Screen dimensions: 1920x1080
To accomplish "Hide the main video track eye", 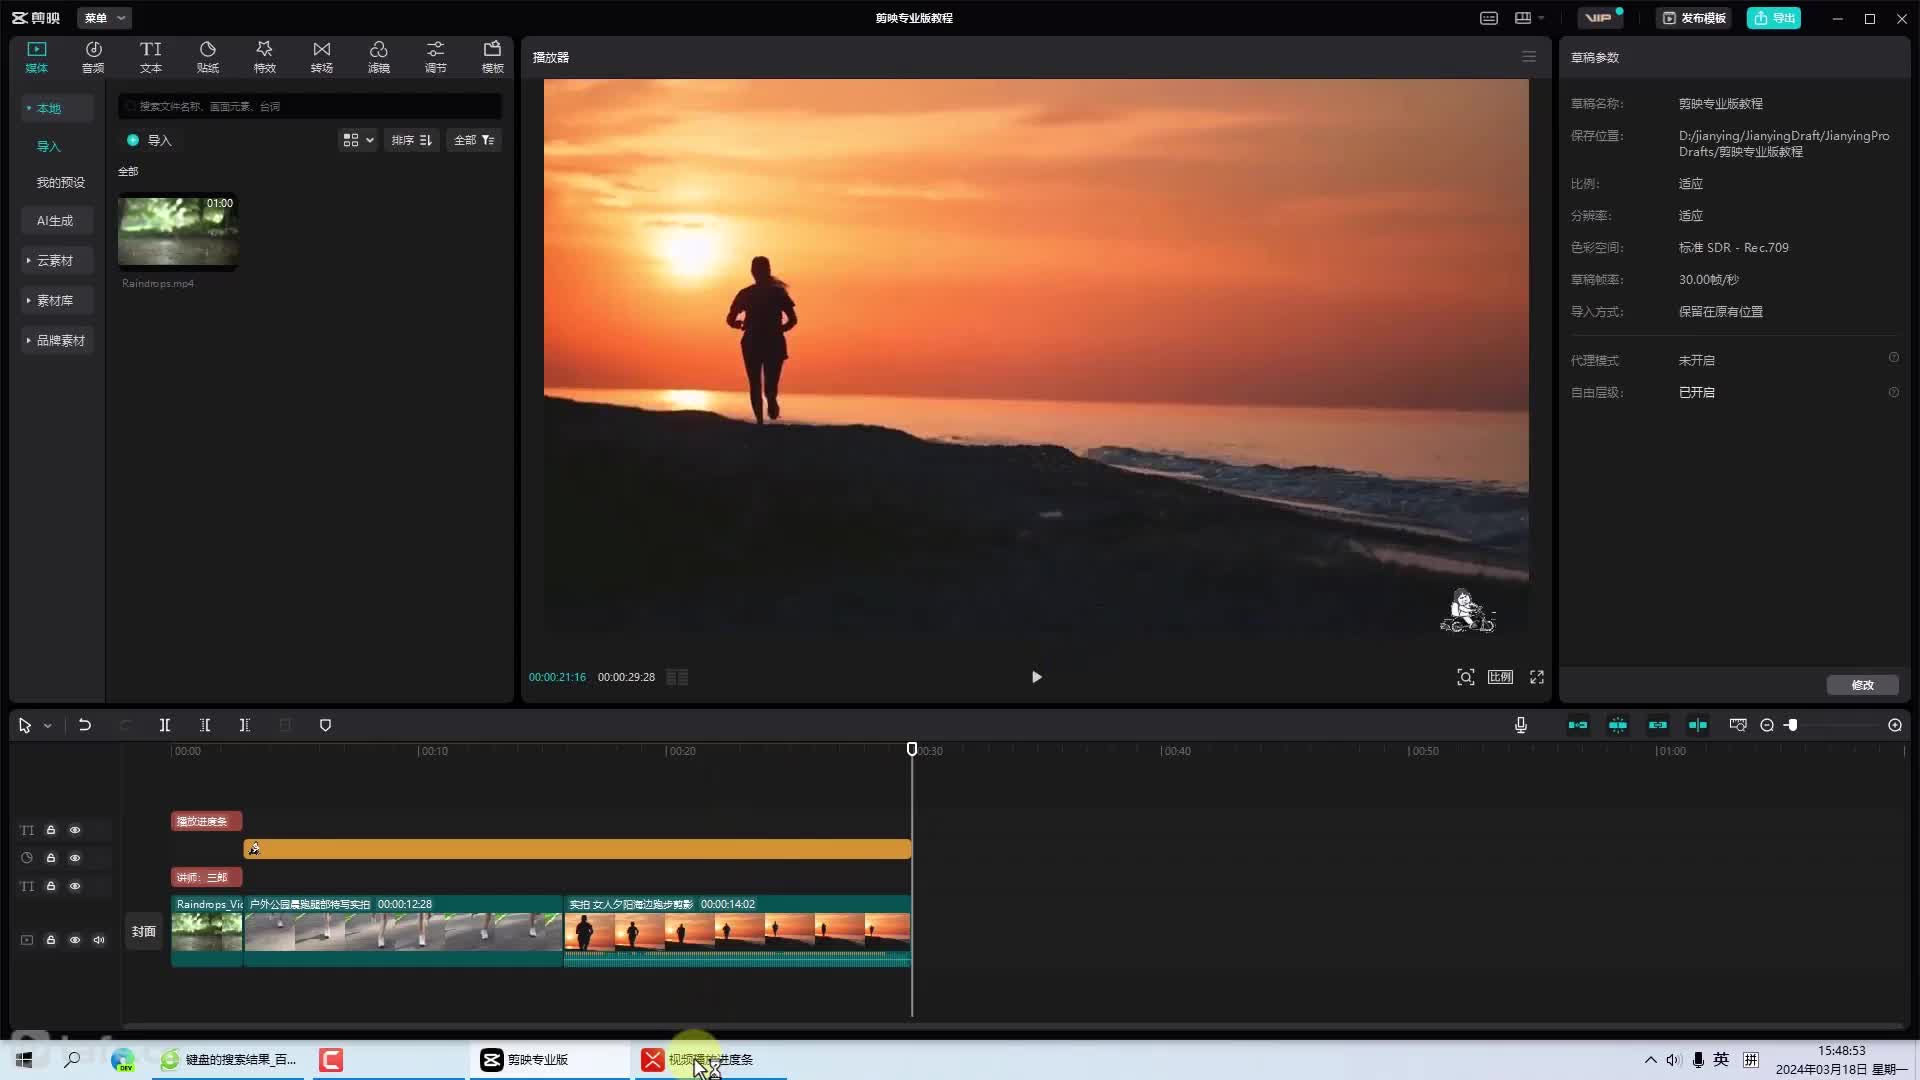I will (x=75, y=940).
